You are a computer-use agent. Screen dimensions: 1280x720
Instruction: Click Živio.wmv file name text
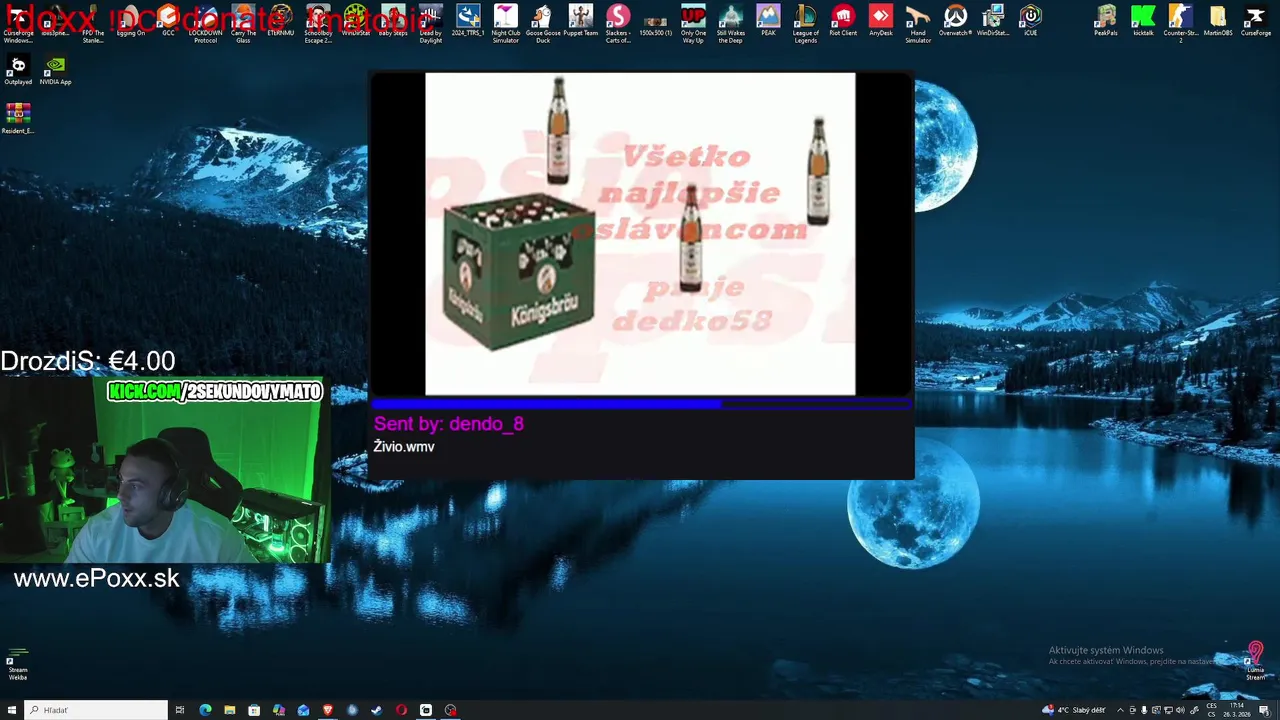tap(404, 447)
